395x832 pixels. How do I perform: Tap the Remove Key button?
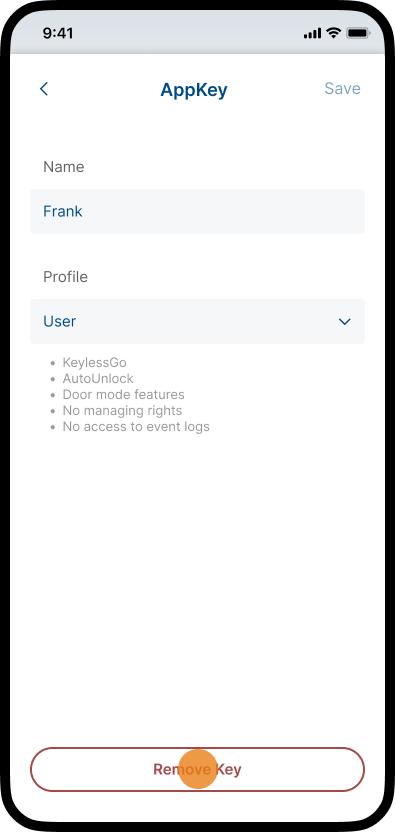(198, 769)
